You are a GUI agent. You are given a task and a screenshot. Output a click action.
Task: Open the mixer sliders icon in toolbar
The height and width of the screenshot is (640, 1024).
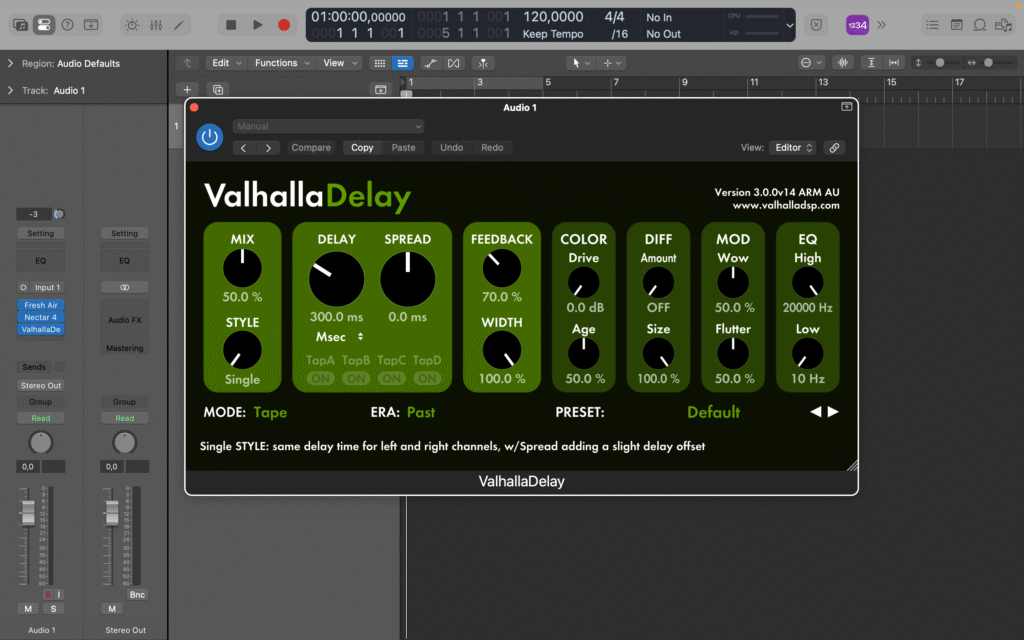coord(156,24)
